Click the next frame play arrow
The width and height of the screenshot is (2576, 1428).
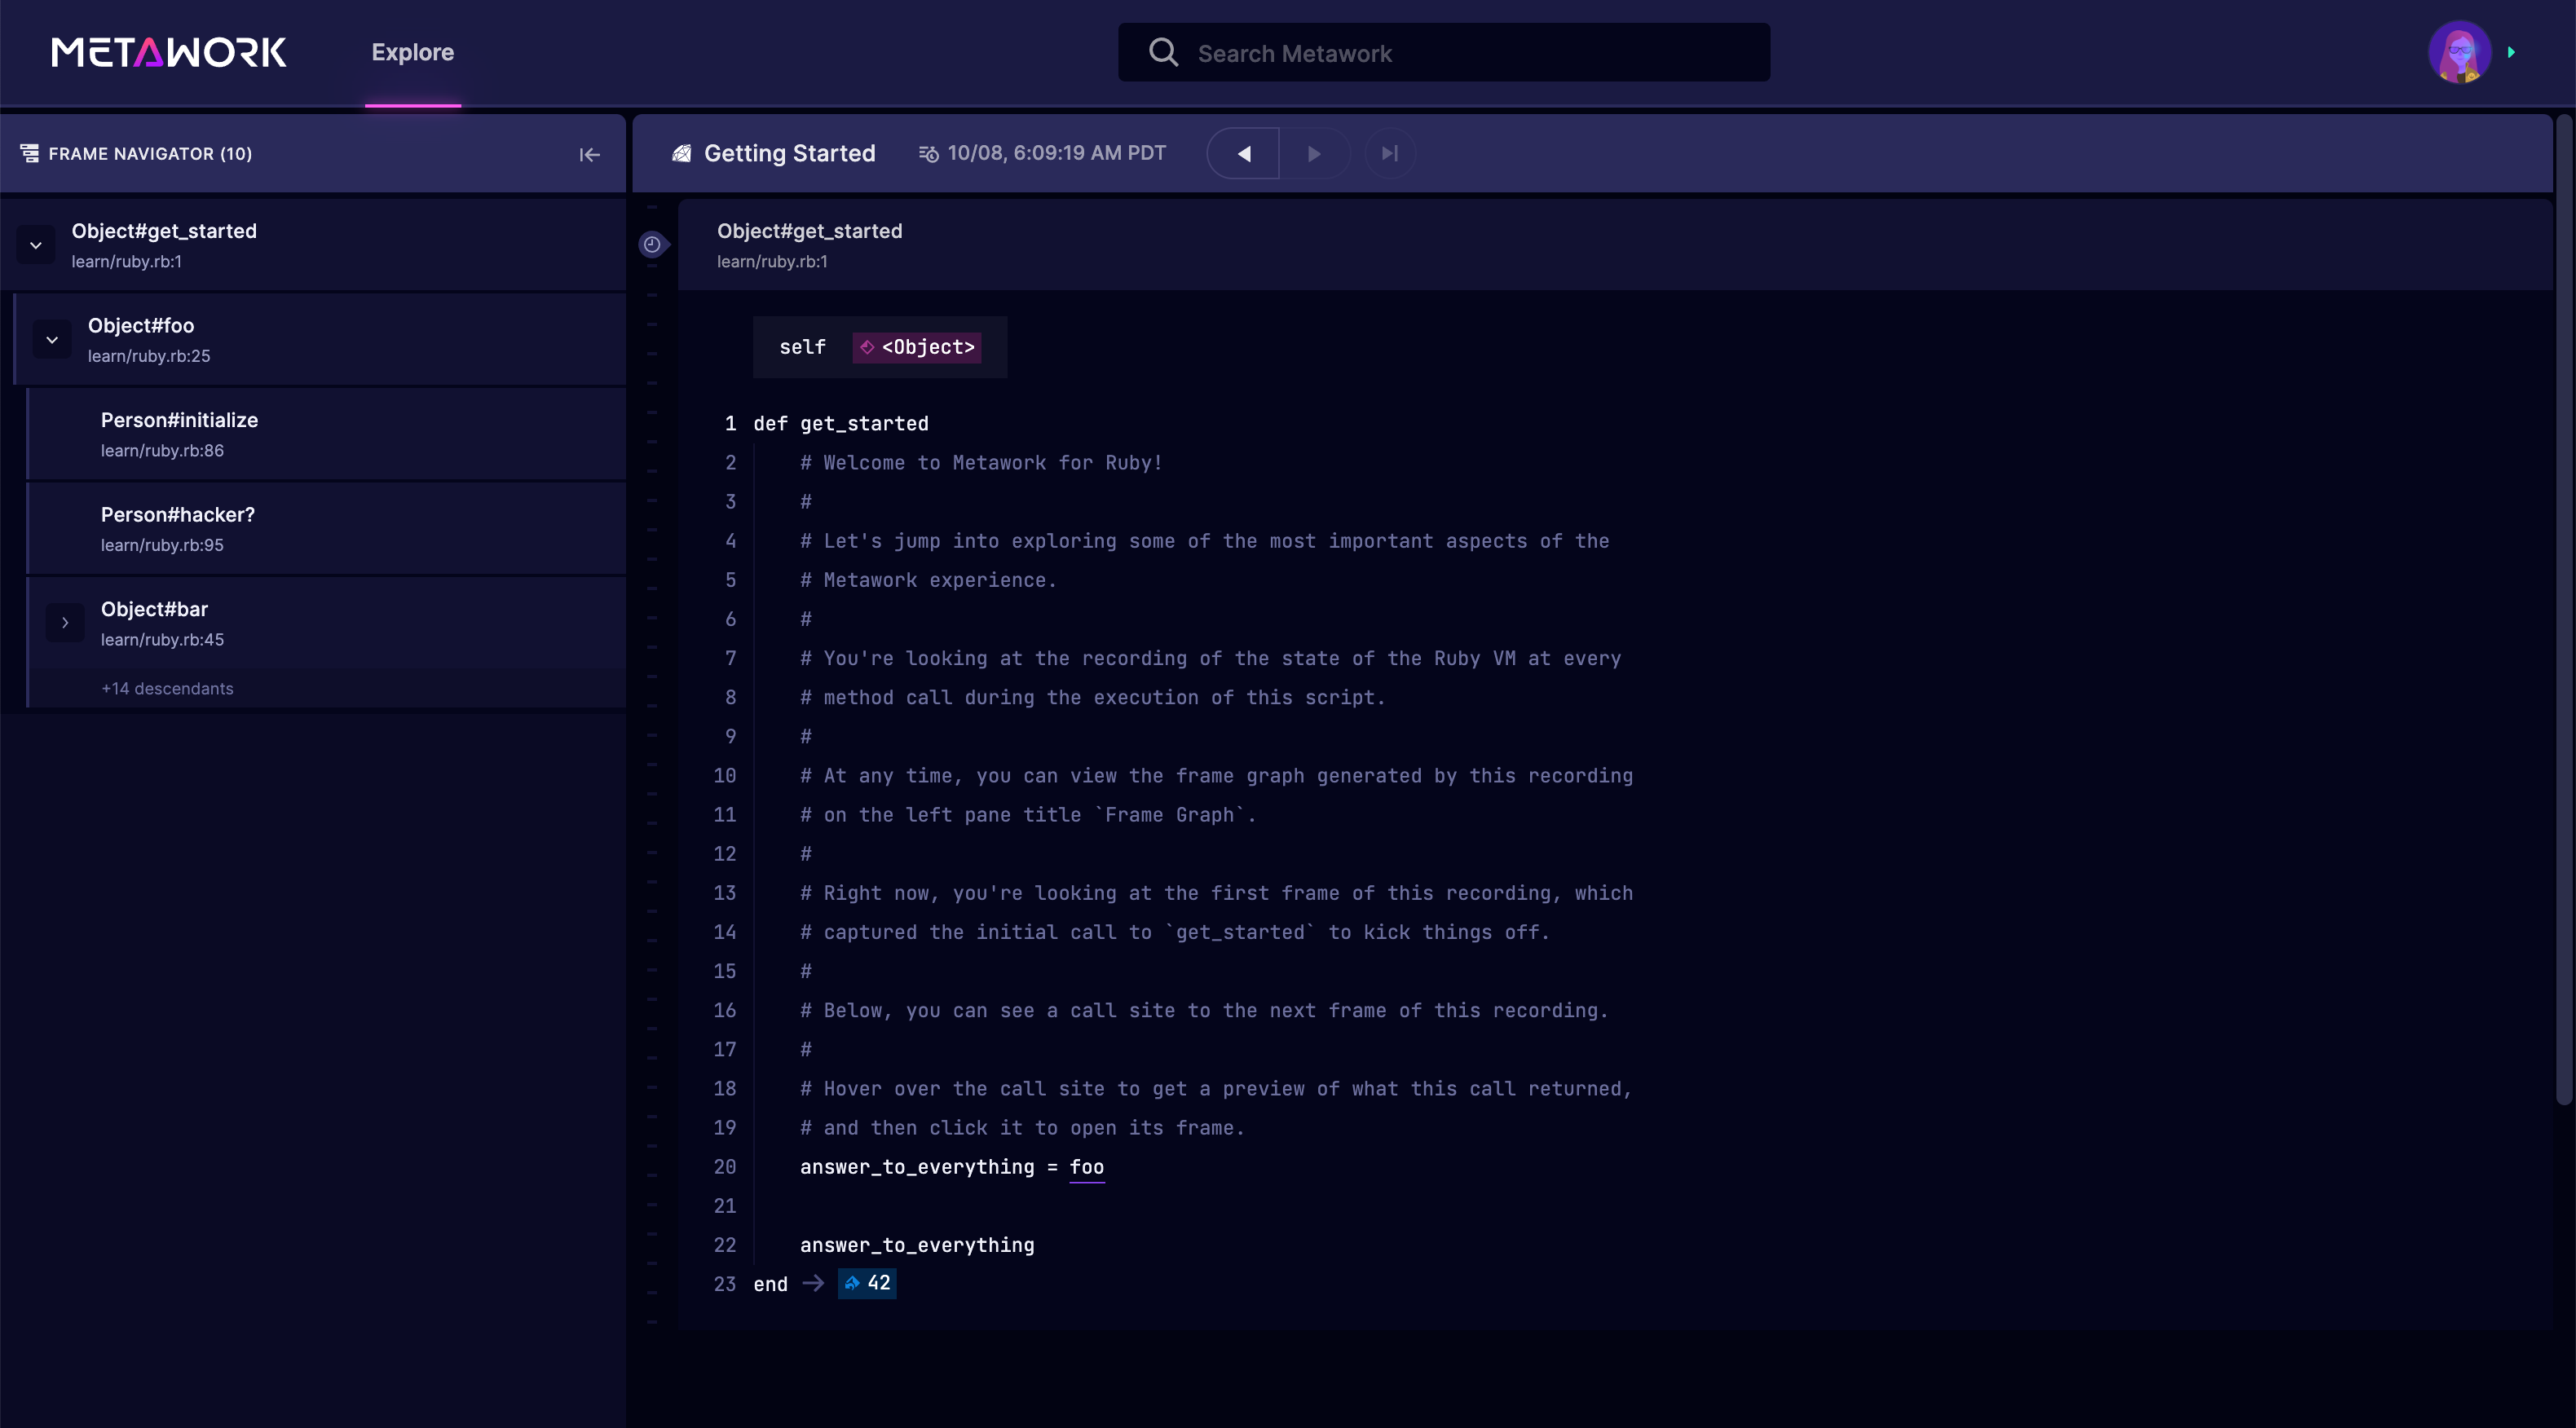click(x=1314, y=154)
